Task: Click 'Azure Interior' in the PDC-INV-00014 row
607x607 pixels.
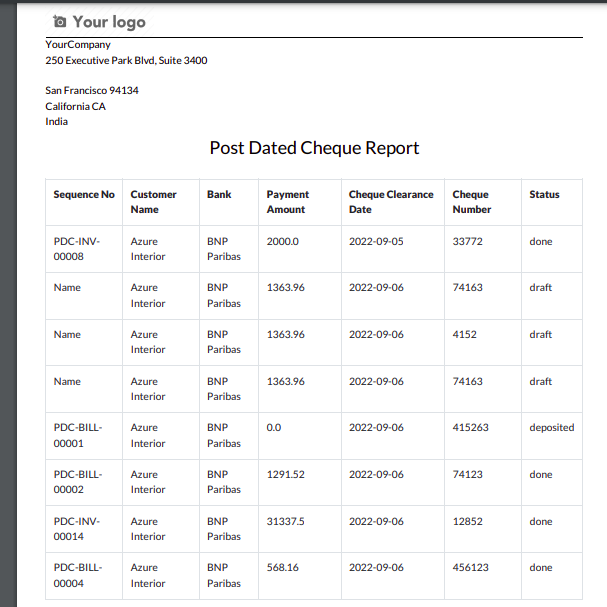Action: pos(148,529)
